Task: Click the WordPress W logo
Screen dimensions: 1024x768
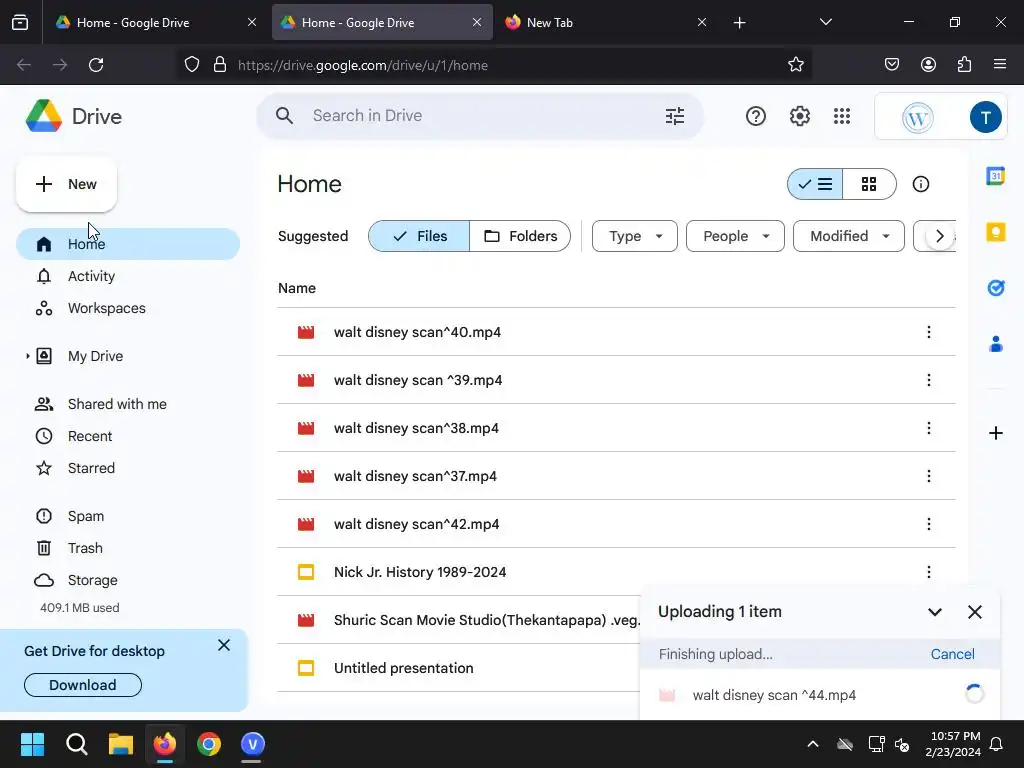Action: 918,118
